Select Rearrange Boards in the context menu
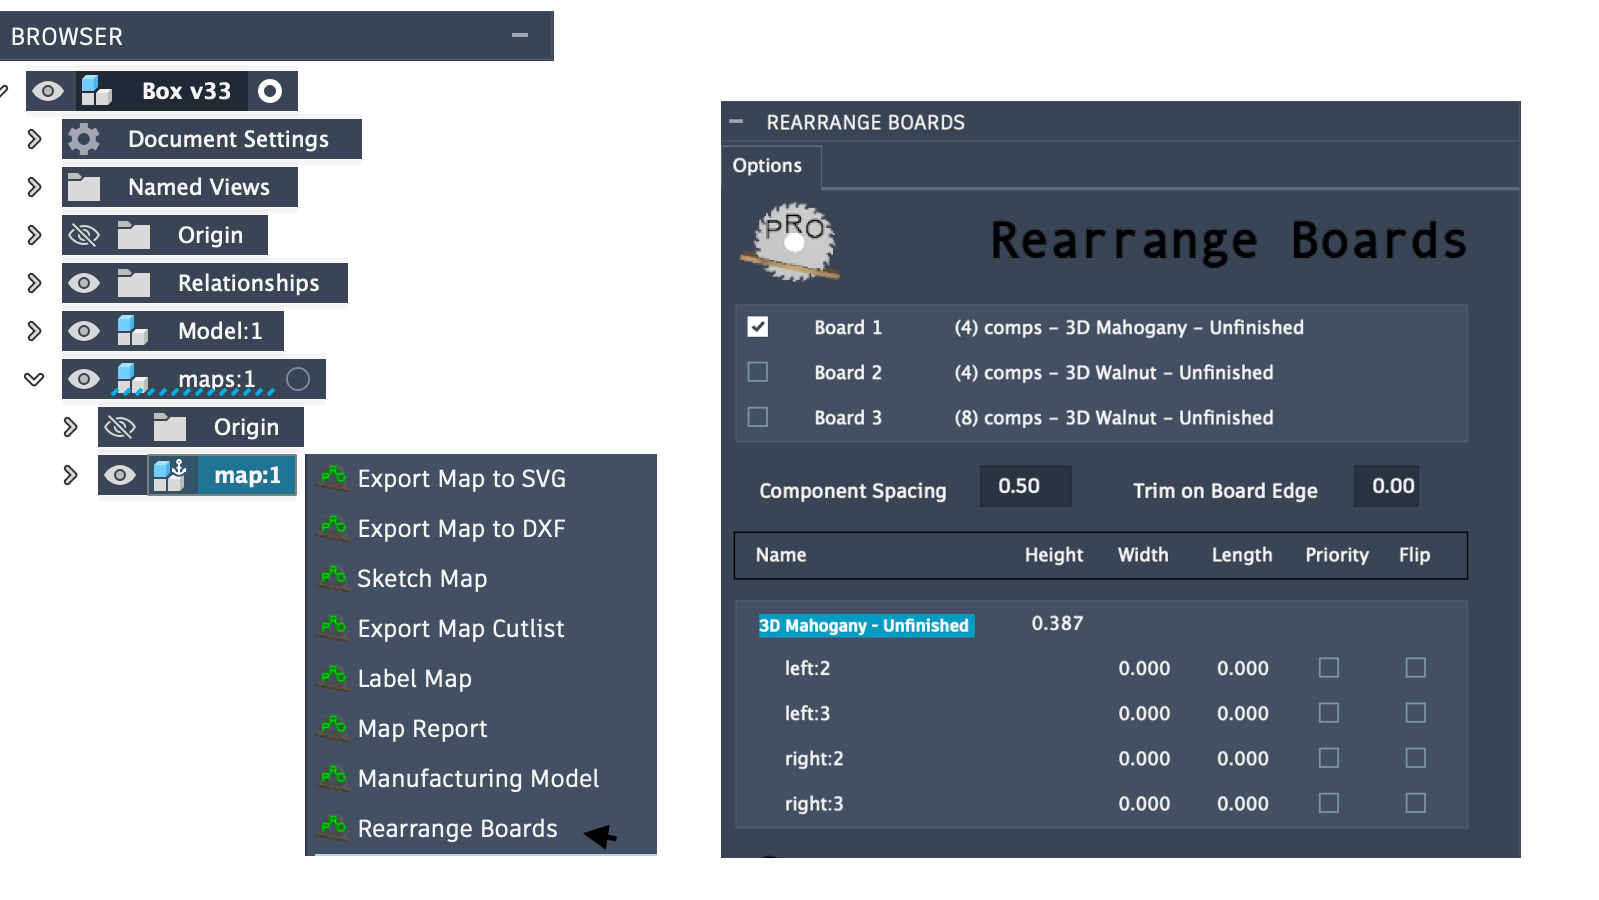 457,828
